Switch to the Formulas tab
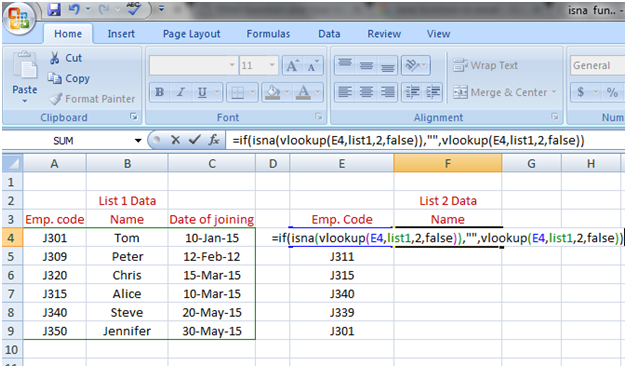This screenshot has width=627, height=374. point(268,34)
